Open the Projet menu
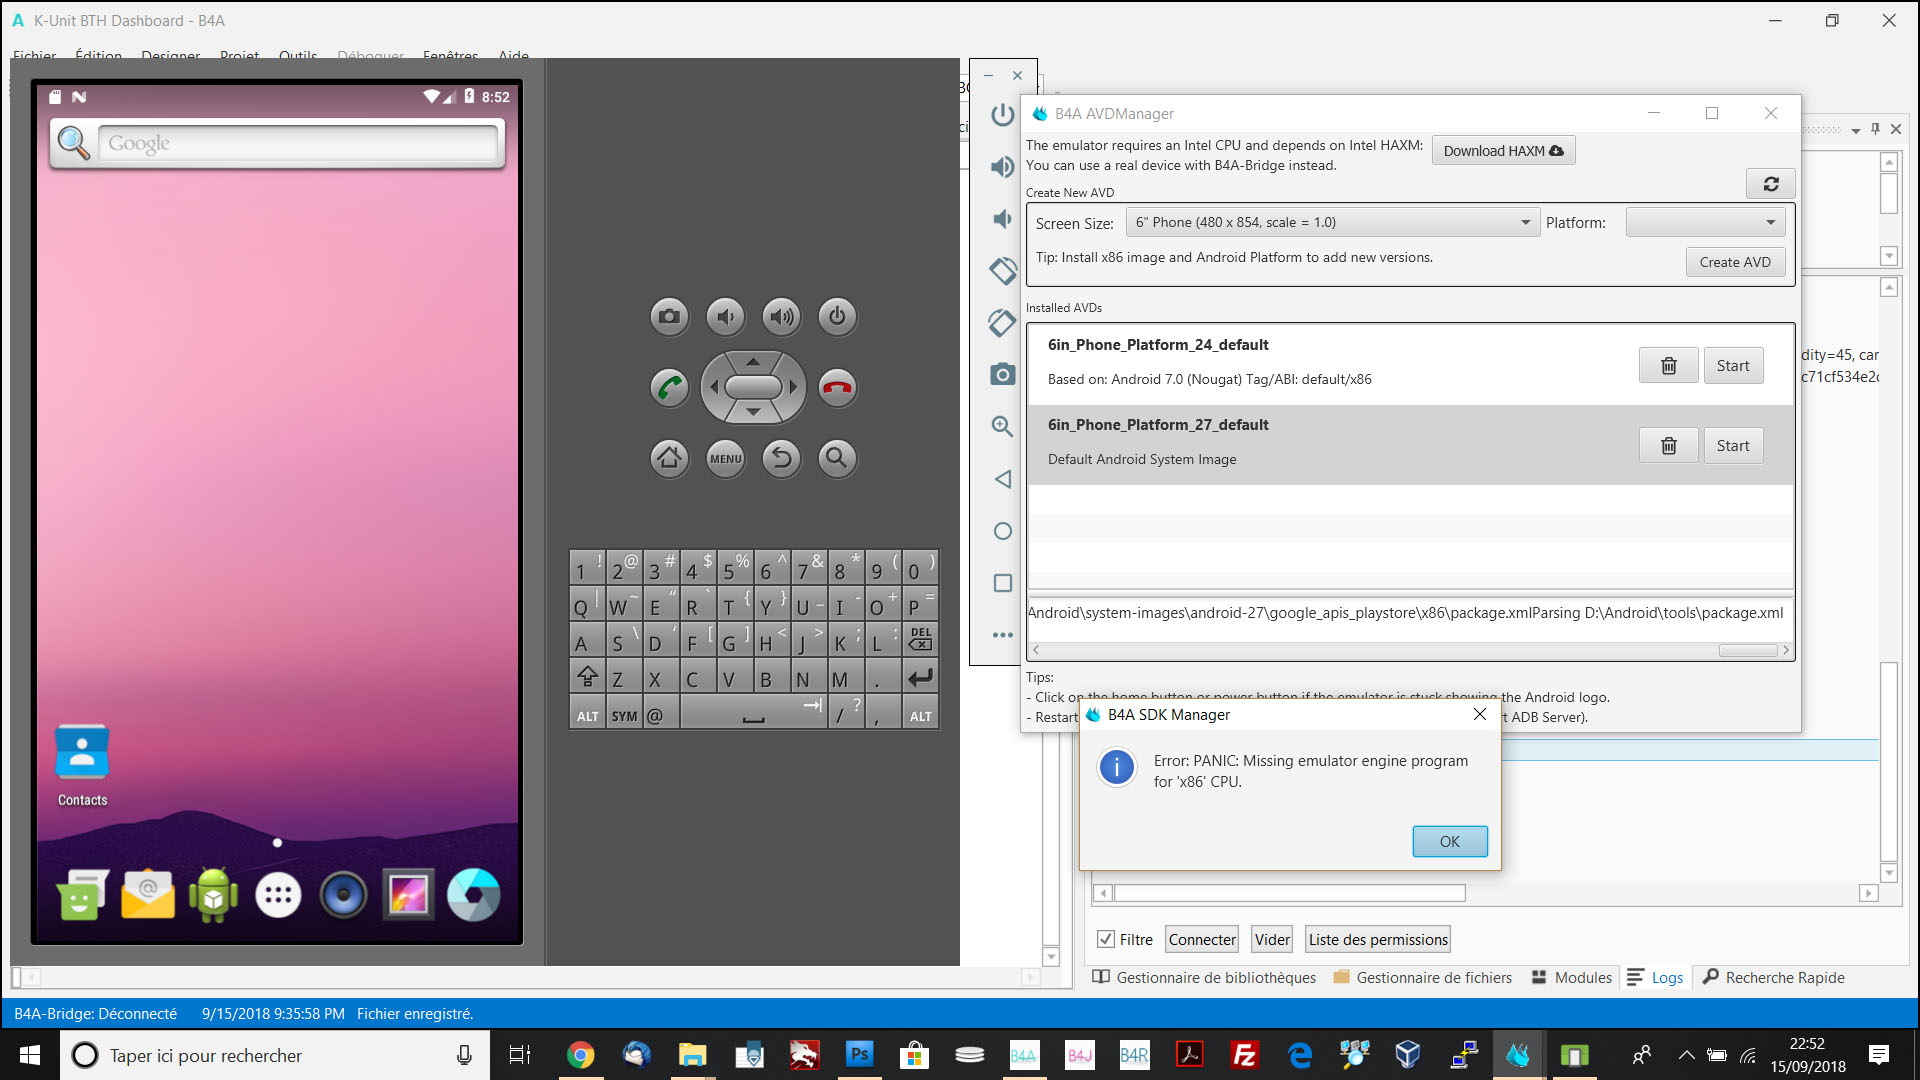The width and height of the screenshot is (1920, 1080). point(239,55)
